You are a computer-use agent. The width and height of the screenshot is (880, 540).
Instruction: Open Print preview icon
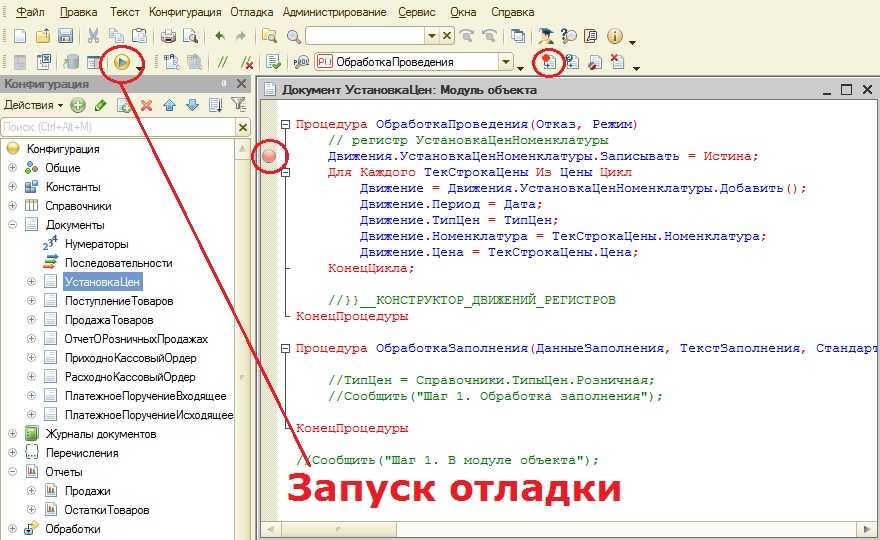pos(190,36)
